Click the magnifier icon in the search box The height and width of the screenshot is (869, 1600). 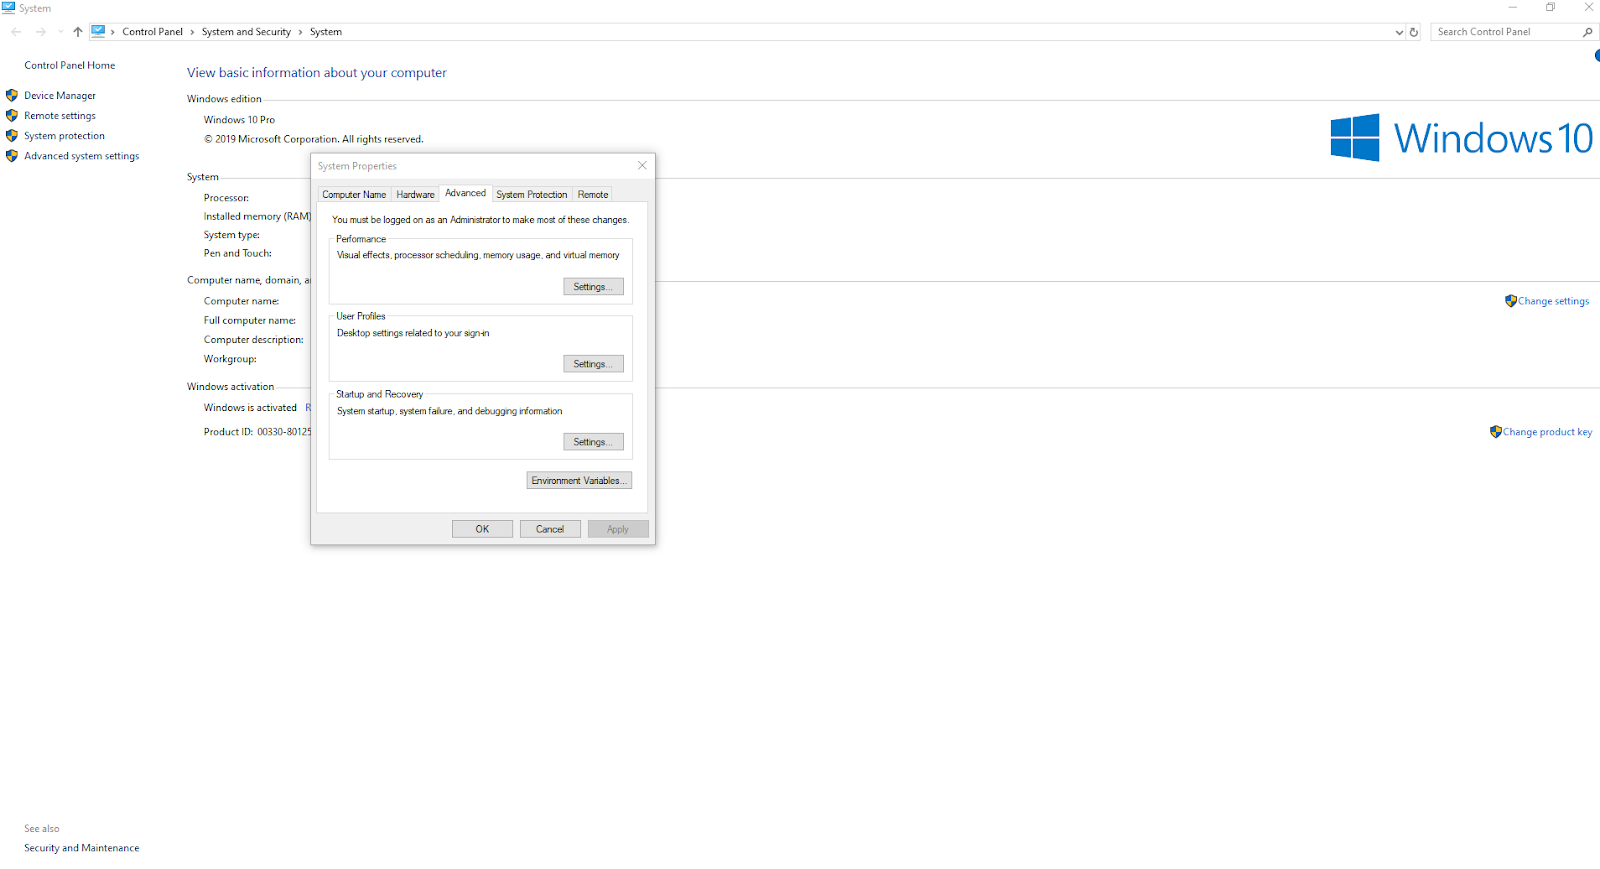point(1587,32)
